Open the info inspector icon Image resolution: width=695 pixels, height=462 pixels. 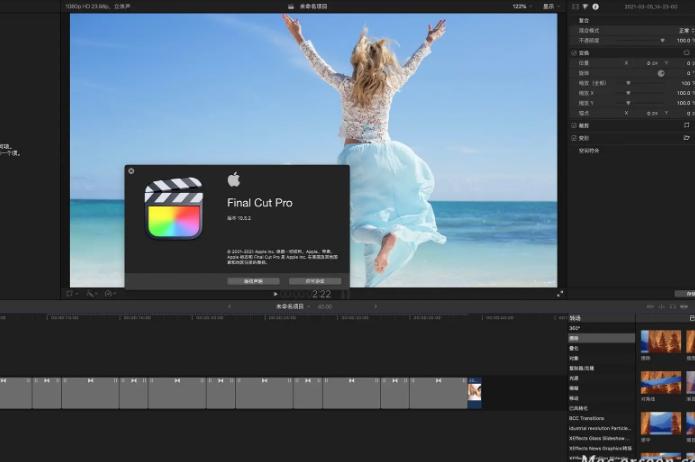(596, 6)
